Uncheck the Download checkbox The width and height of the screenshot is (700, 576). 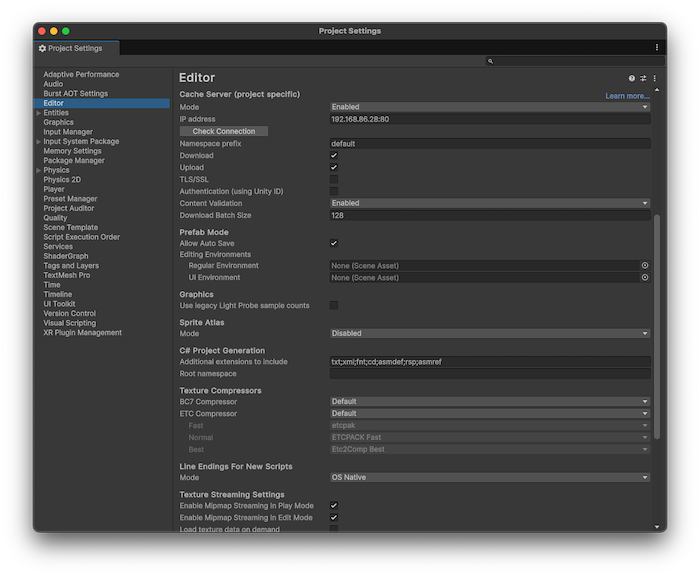334,156
